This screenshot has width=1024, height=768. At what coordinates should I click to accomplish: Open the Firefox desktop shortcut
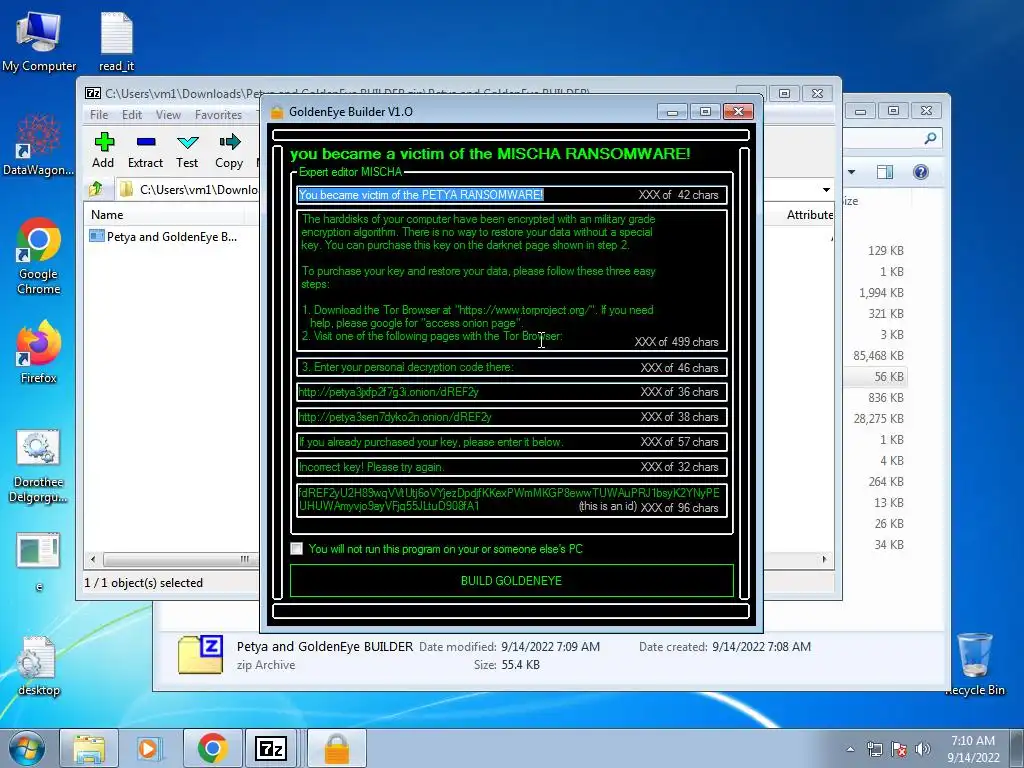pos(39,351)
